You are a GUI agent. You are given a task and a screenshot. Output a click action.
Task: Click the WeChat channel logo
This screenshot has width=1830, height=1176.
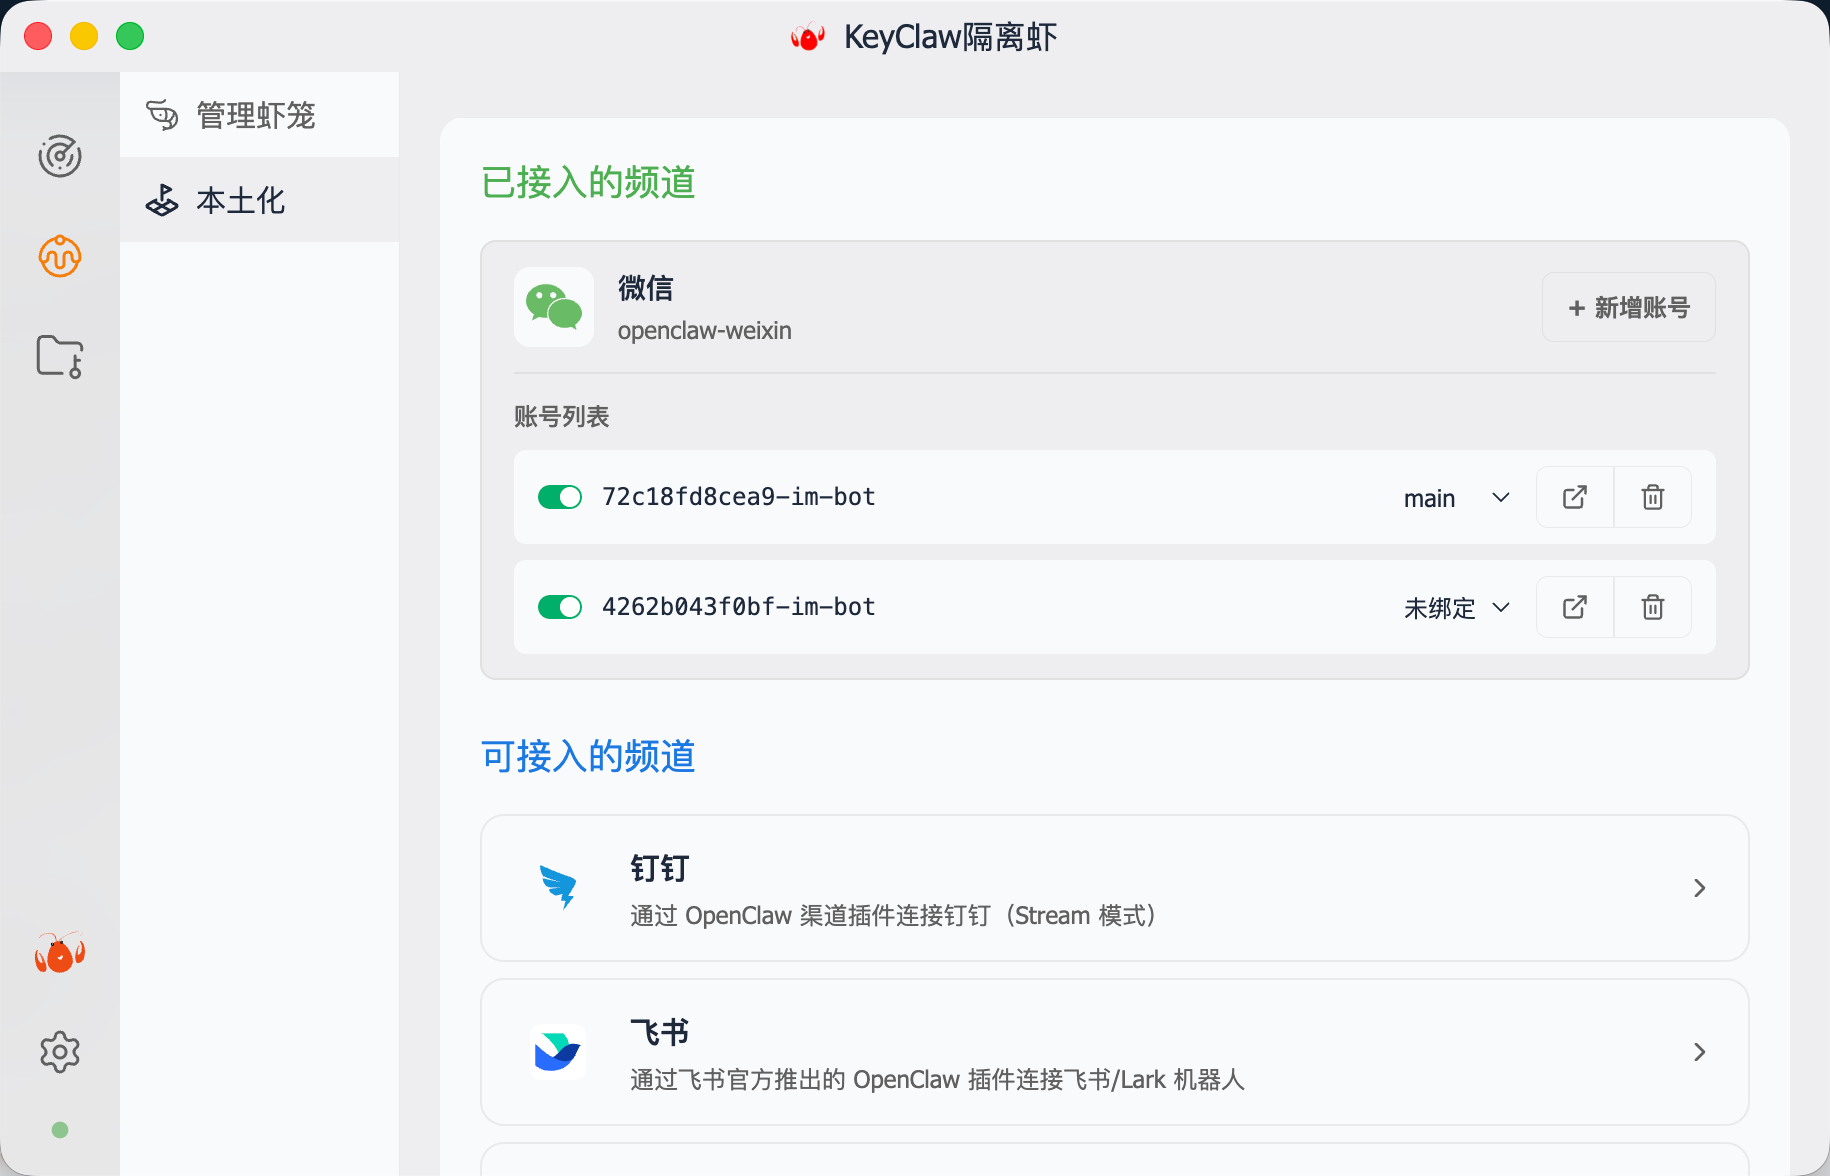point(554,307)
